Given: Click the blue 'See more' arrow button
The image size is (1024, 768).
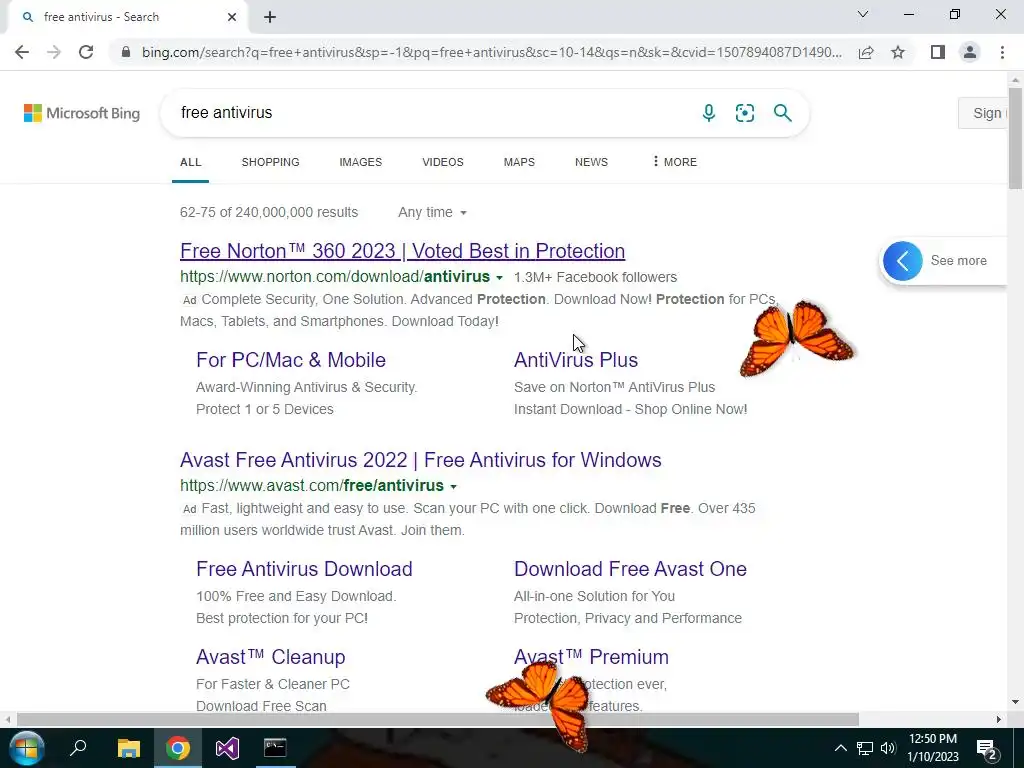Looking at the screenshot, I should 903,261.
